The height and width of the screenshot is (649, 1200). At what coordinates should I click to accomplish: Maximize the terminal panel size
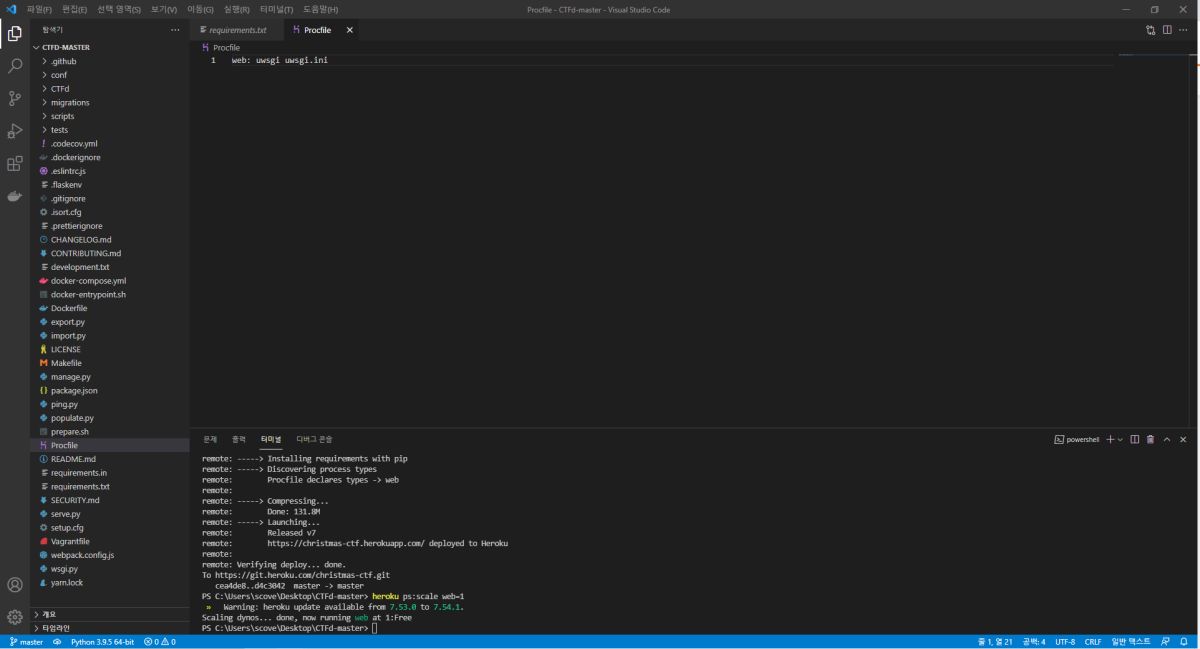(1167, 439)
